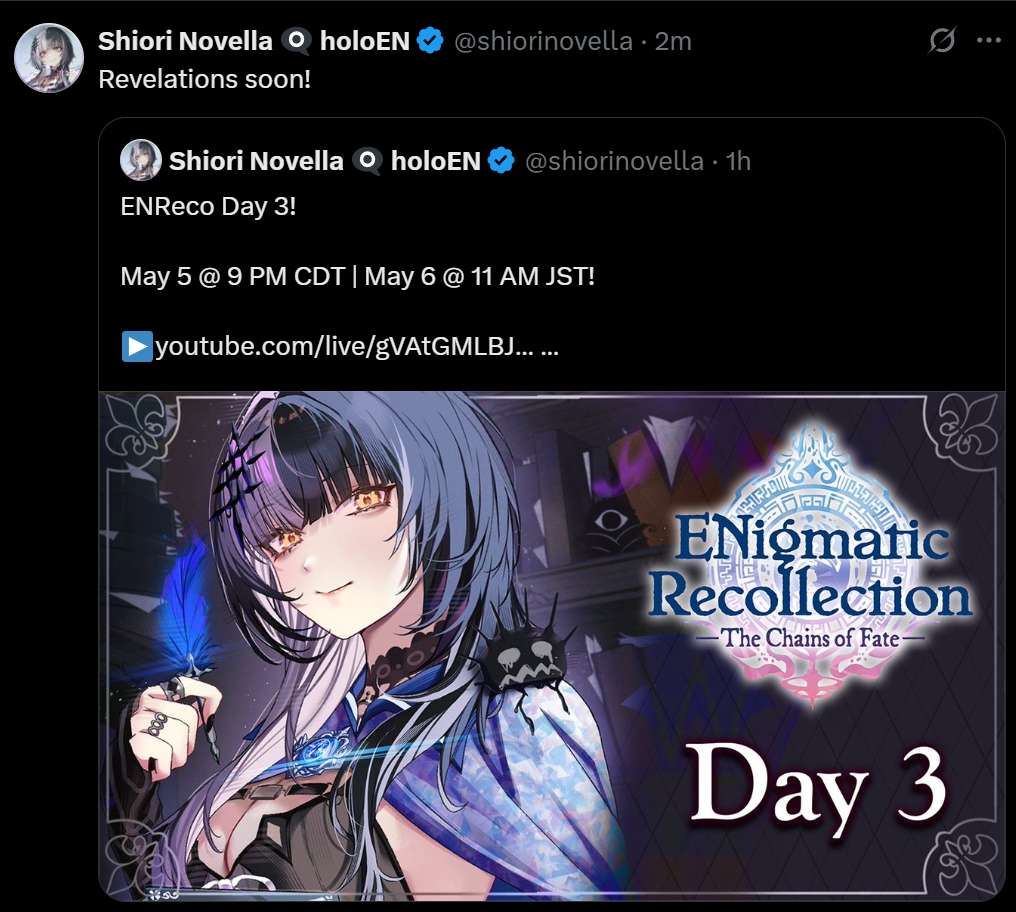Screen dimensions: 1016x912
Task: Open the 2m timestamp permalink
Action: pyautogui.click(x=673, y=41)
